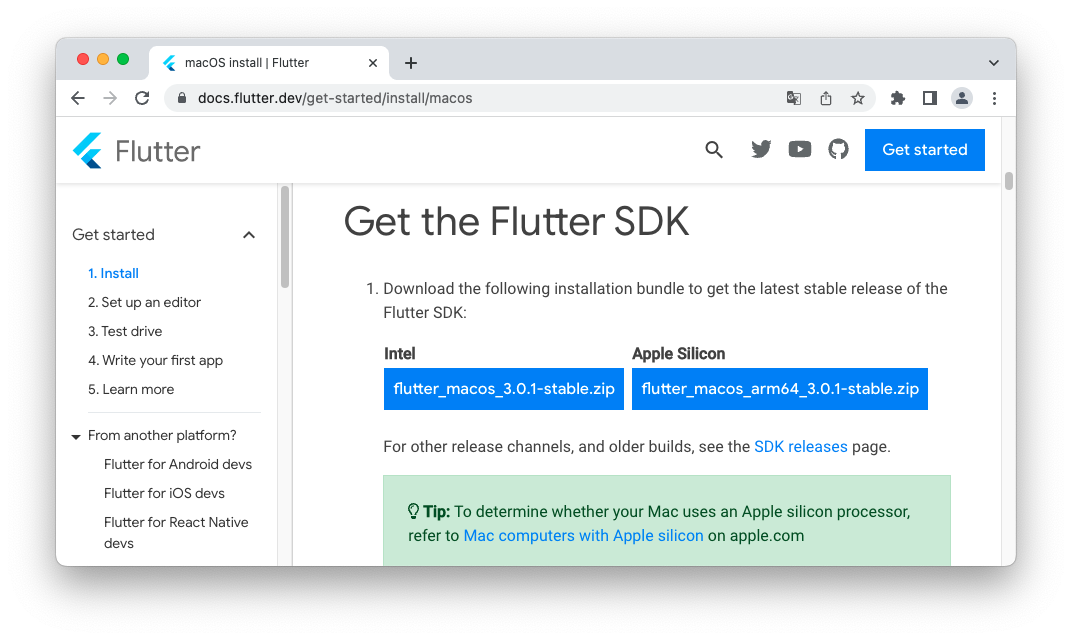The height and width of the screenshot is (640, 1072).
Task: Open the extensions puzzle icon
Action: (x=898, y=98)
